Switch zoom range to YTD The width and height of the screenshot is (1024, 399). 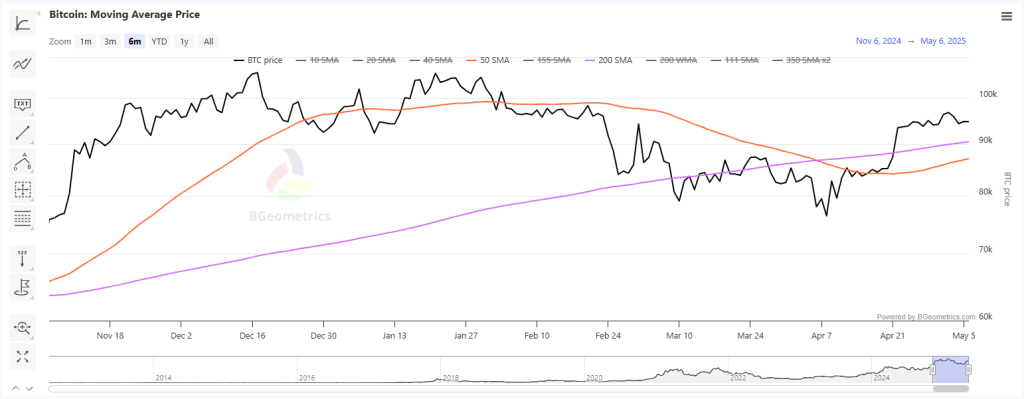pos(159,41)
